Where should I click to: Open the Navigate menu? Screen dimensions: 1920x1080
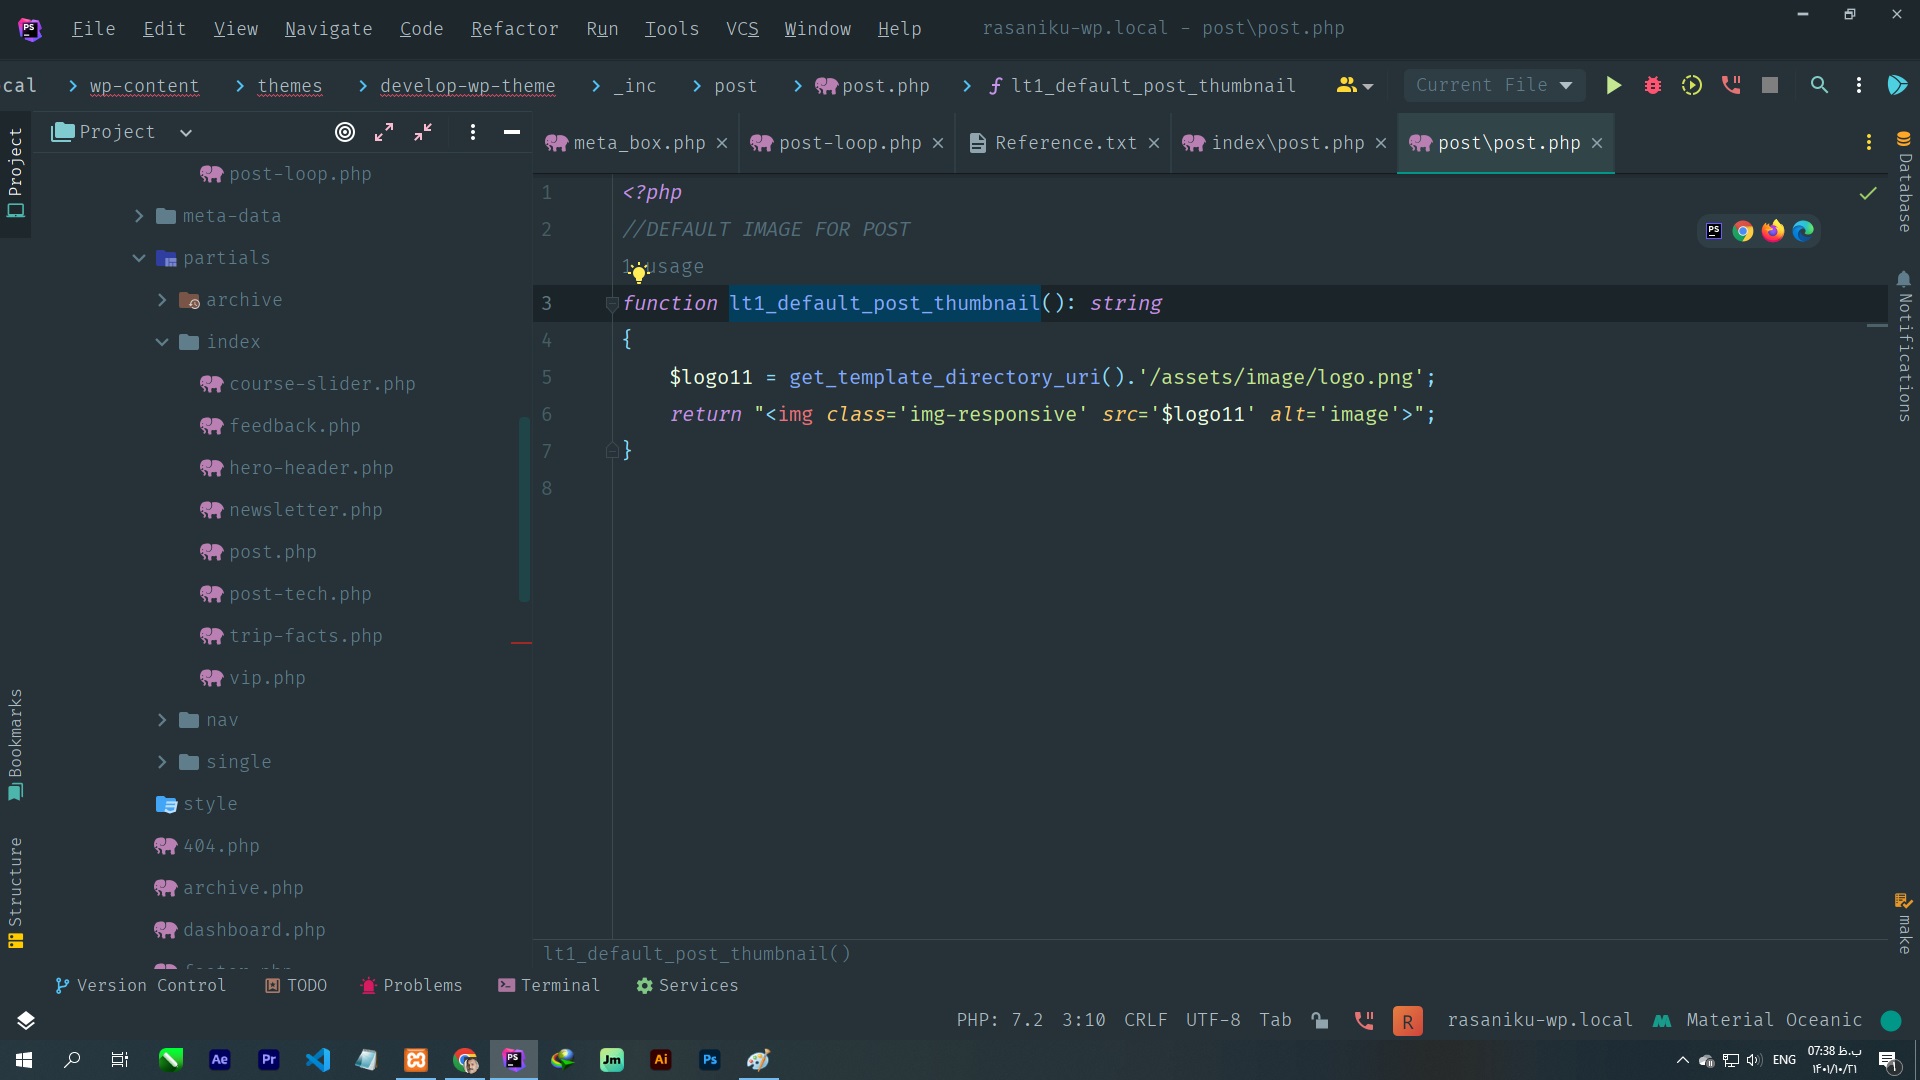point(328,29)
